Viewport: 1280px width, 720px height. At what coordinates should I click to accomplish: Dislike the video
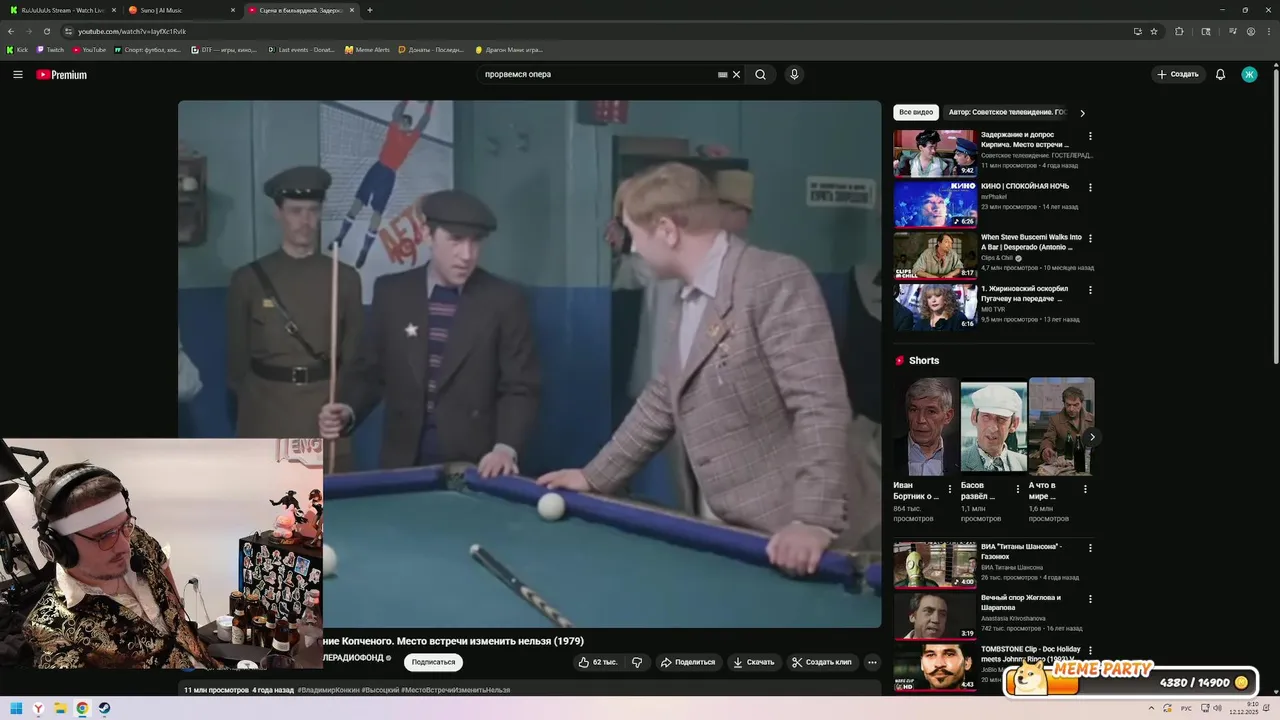pos(637,662)
